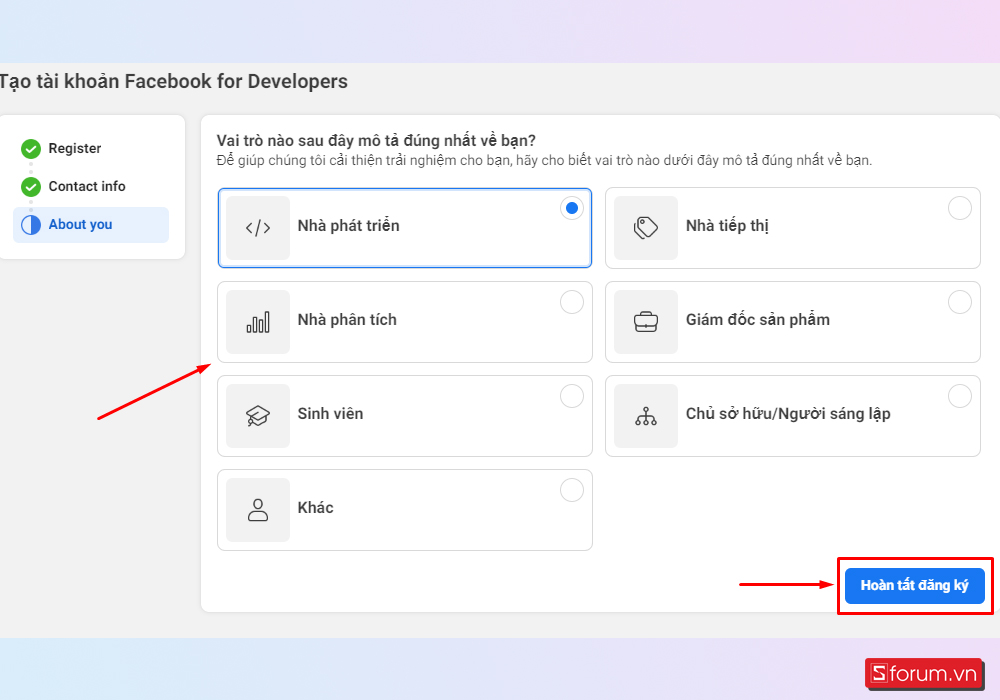Click the code brackets developer icon

[258, 228]
